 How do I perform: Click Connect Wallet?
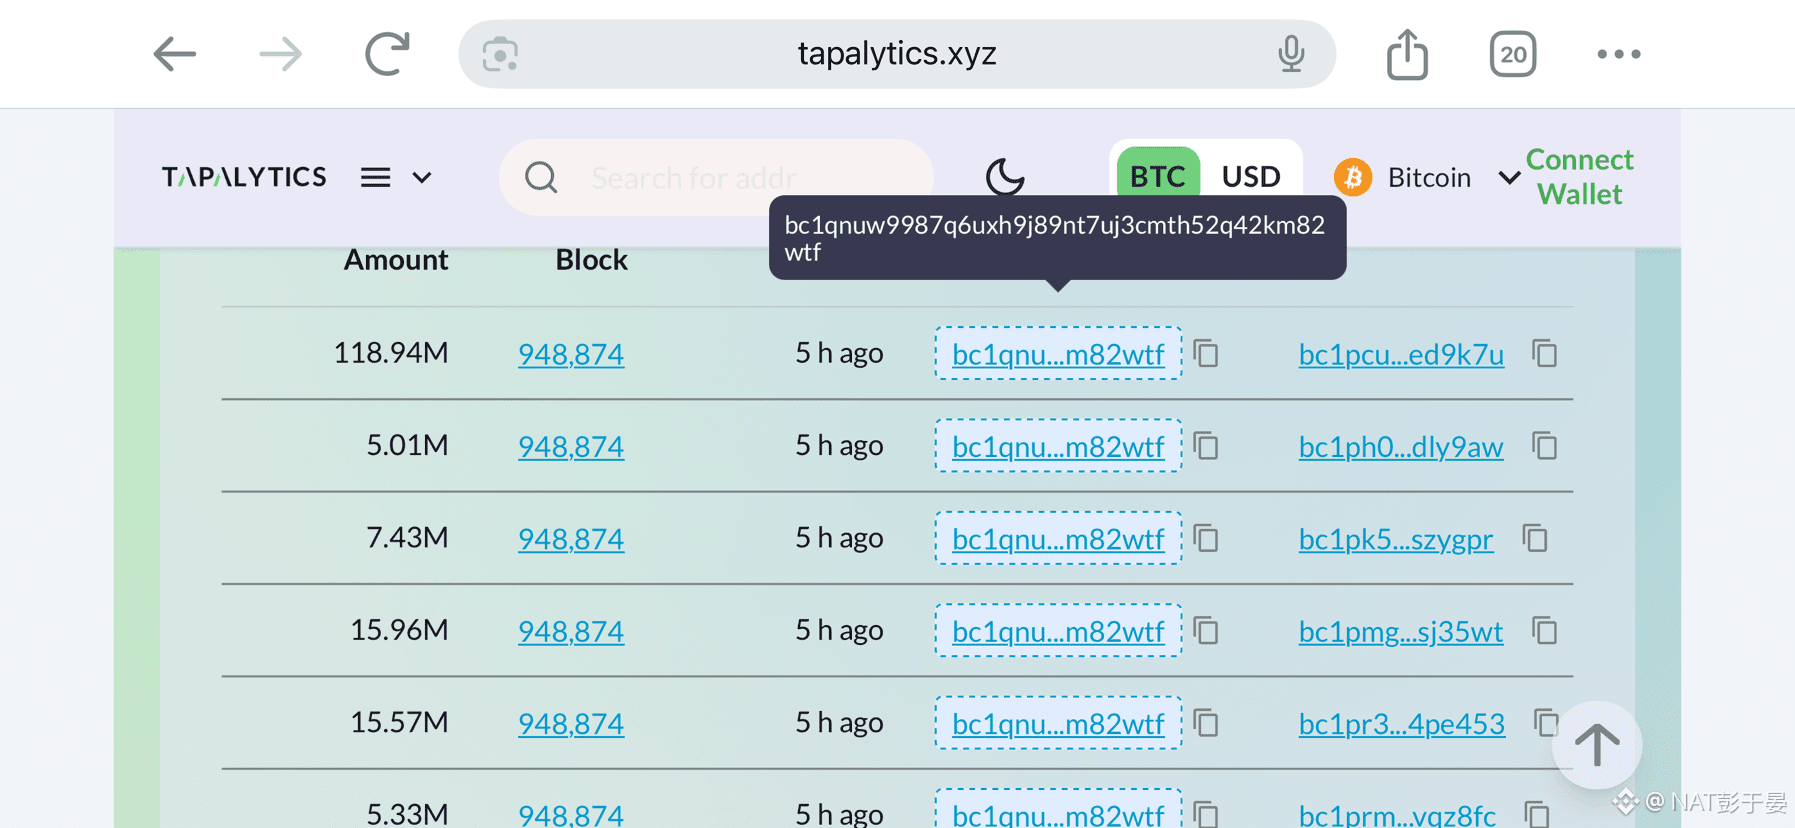[1579, 177]
